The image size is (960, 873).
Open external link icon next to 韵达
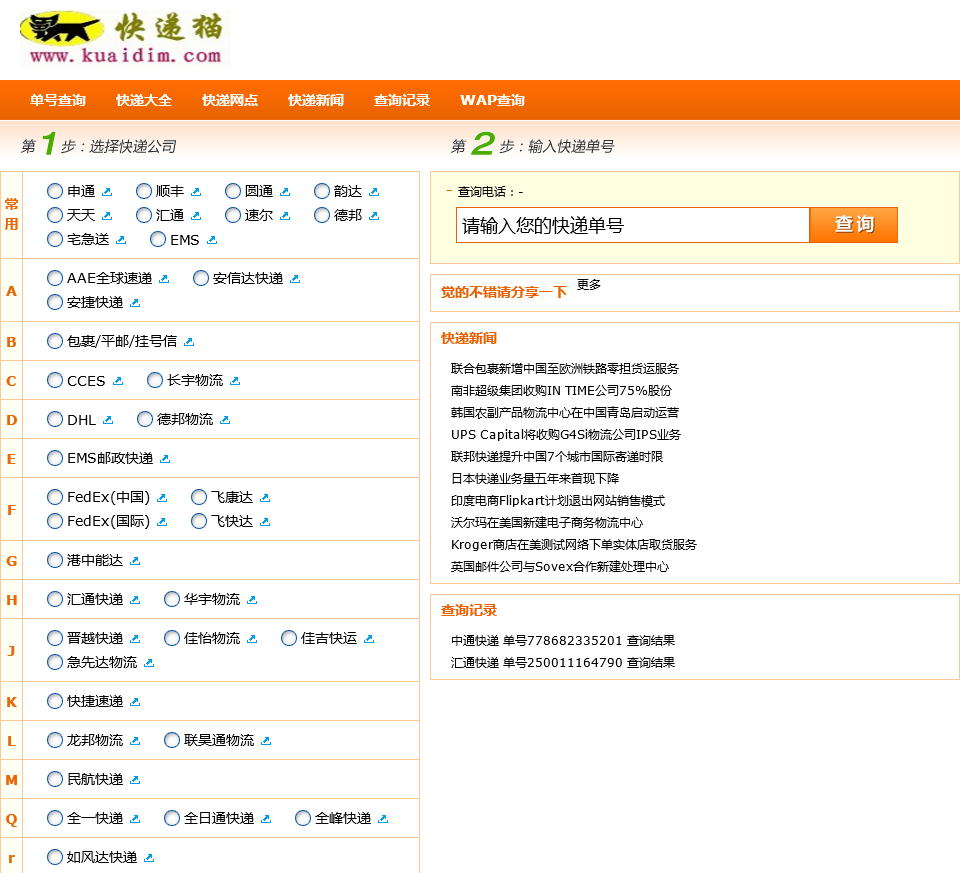tap(374, 192)
